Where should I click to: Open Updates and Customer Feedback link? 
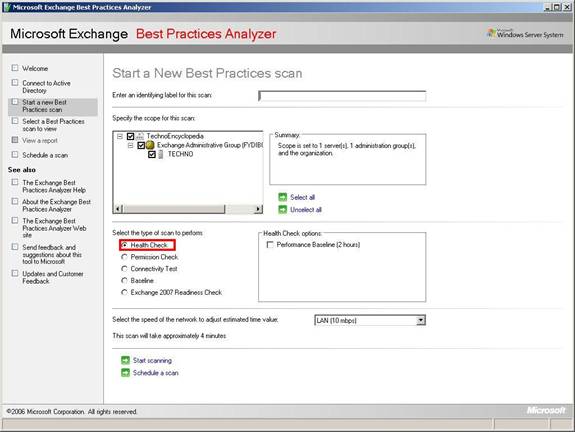point(52,277)
